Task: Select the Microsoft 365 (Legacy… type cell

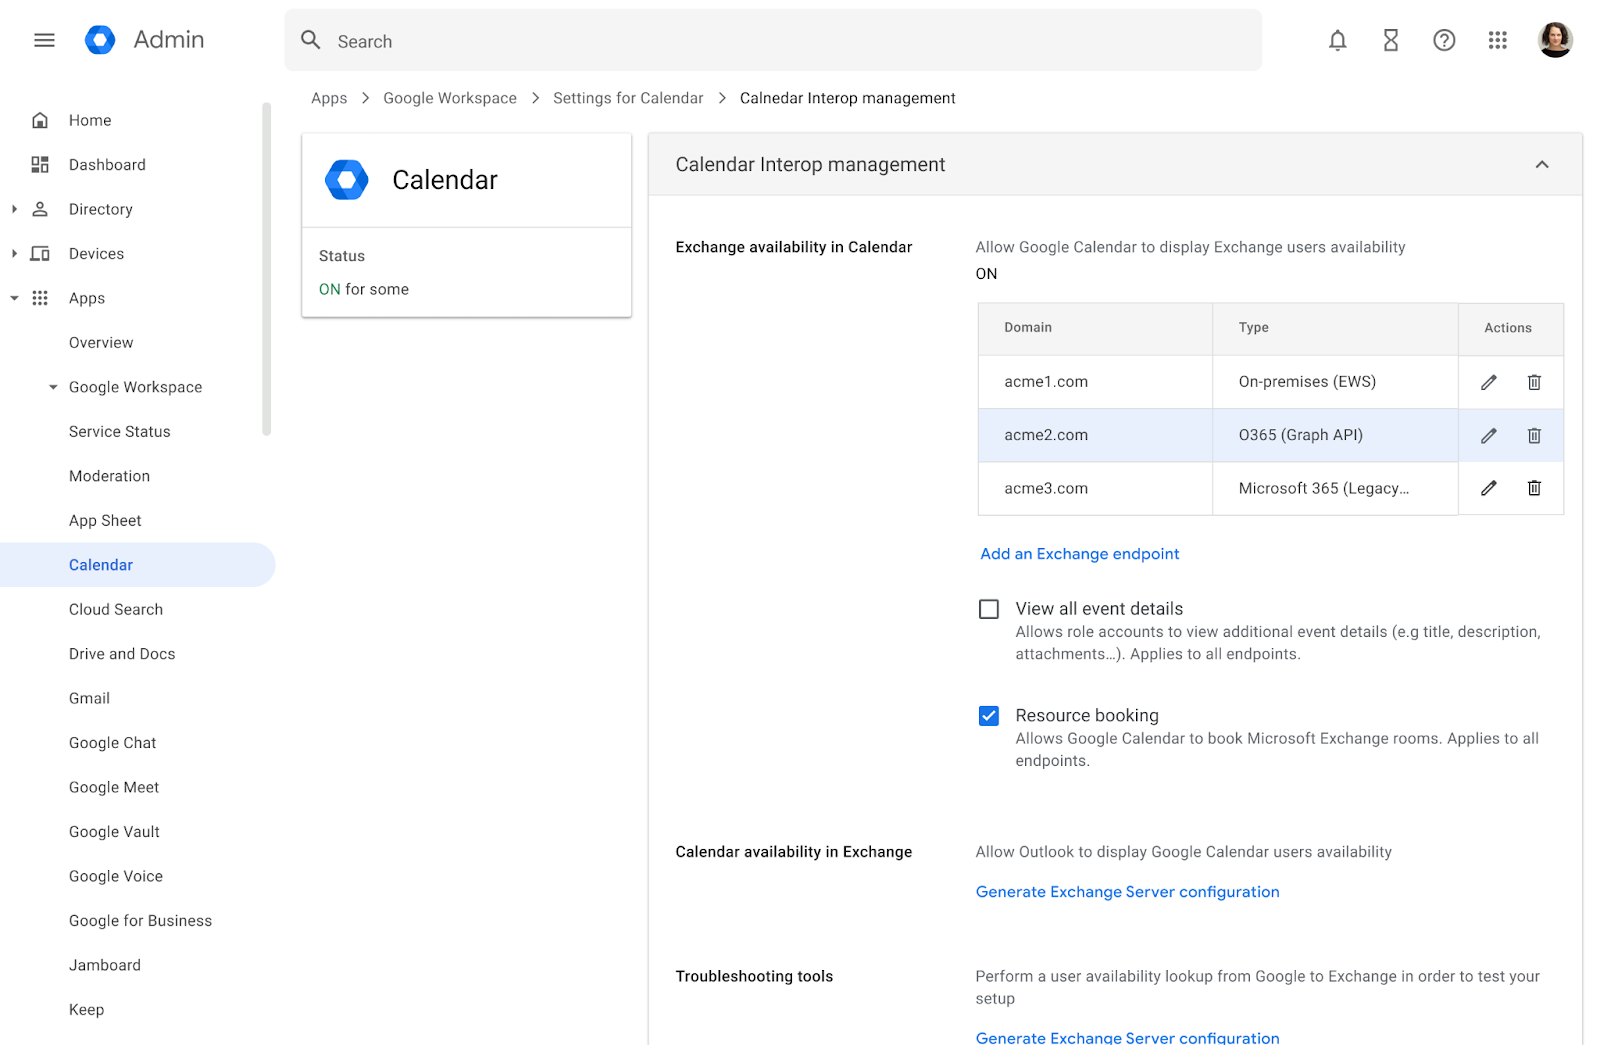Action: click(1335, 488)
